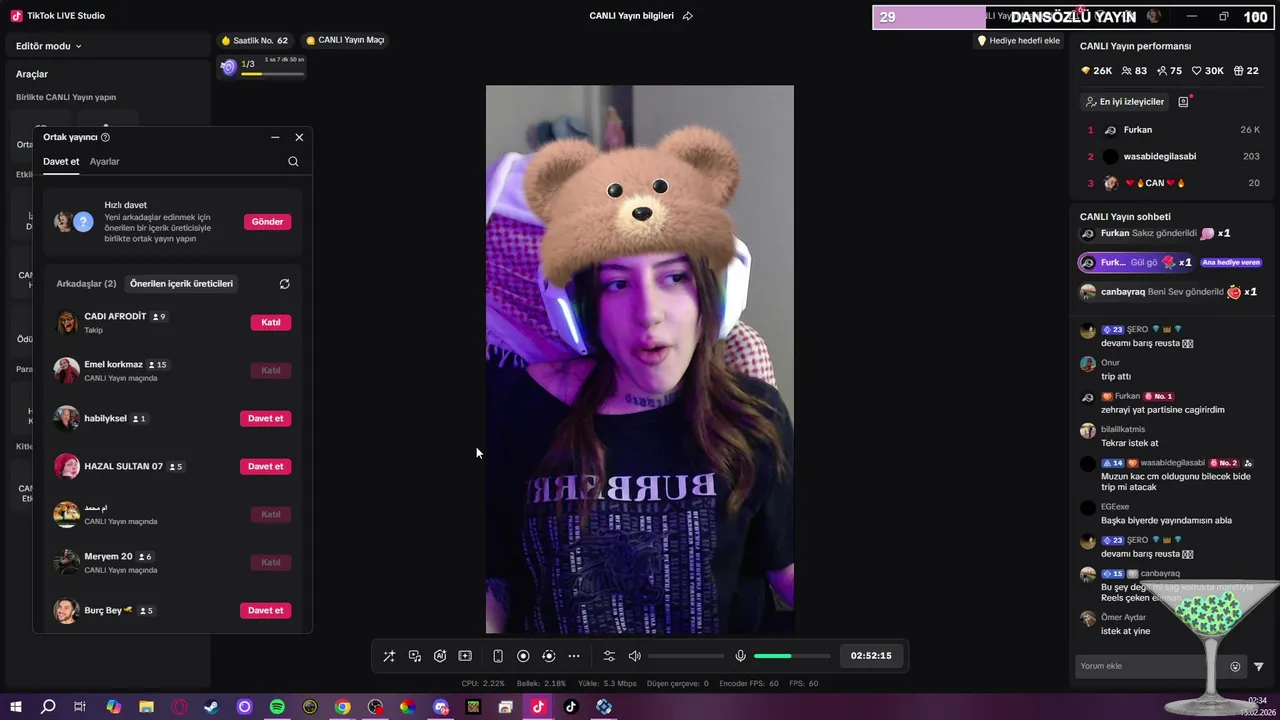Click the gifts 22 stat
Viewport: 1280px width, 720px height.
pyautogui.click(x=1246, y=71)
